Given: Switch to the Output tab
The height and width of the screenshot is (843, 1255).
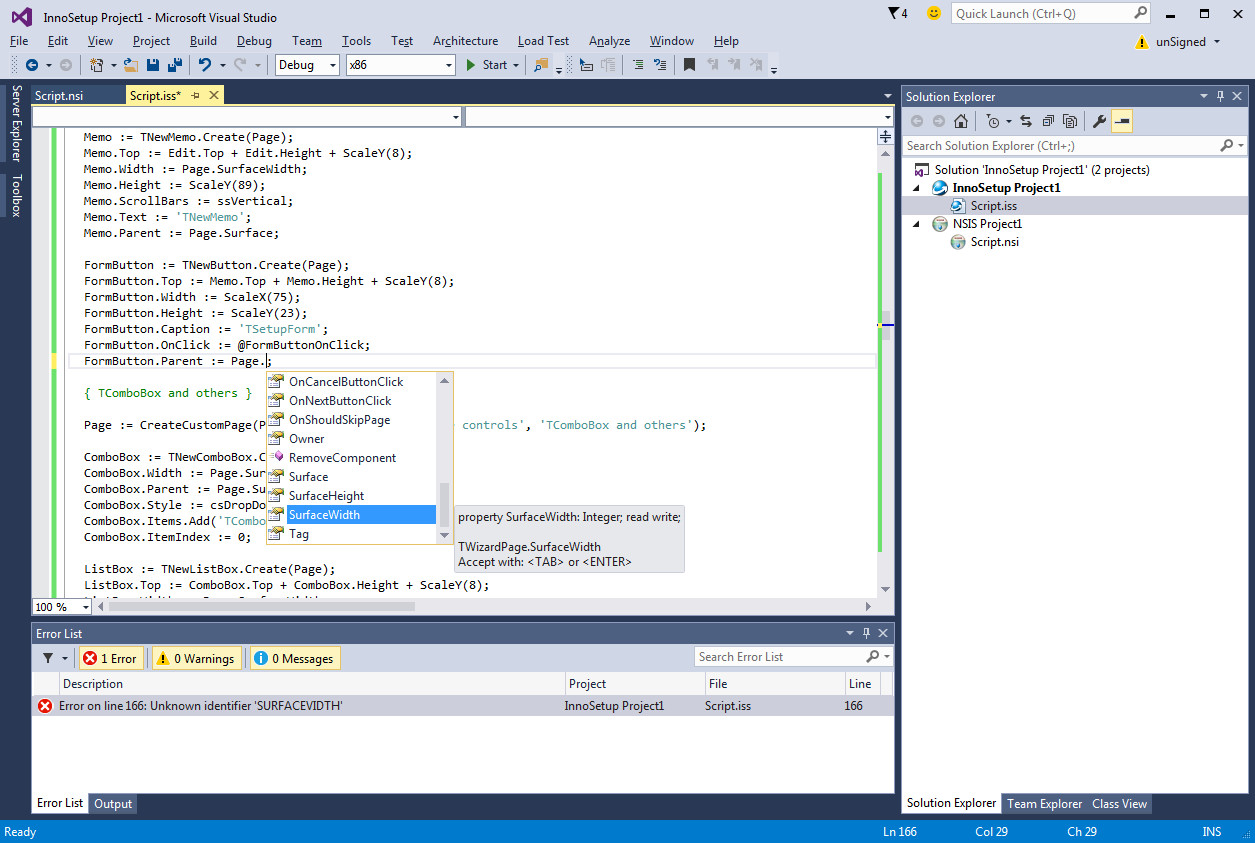Looking at the screenshot, I should [113, 803].
